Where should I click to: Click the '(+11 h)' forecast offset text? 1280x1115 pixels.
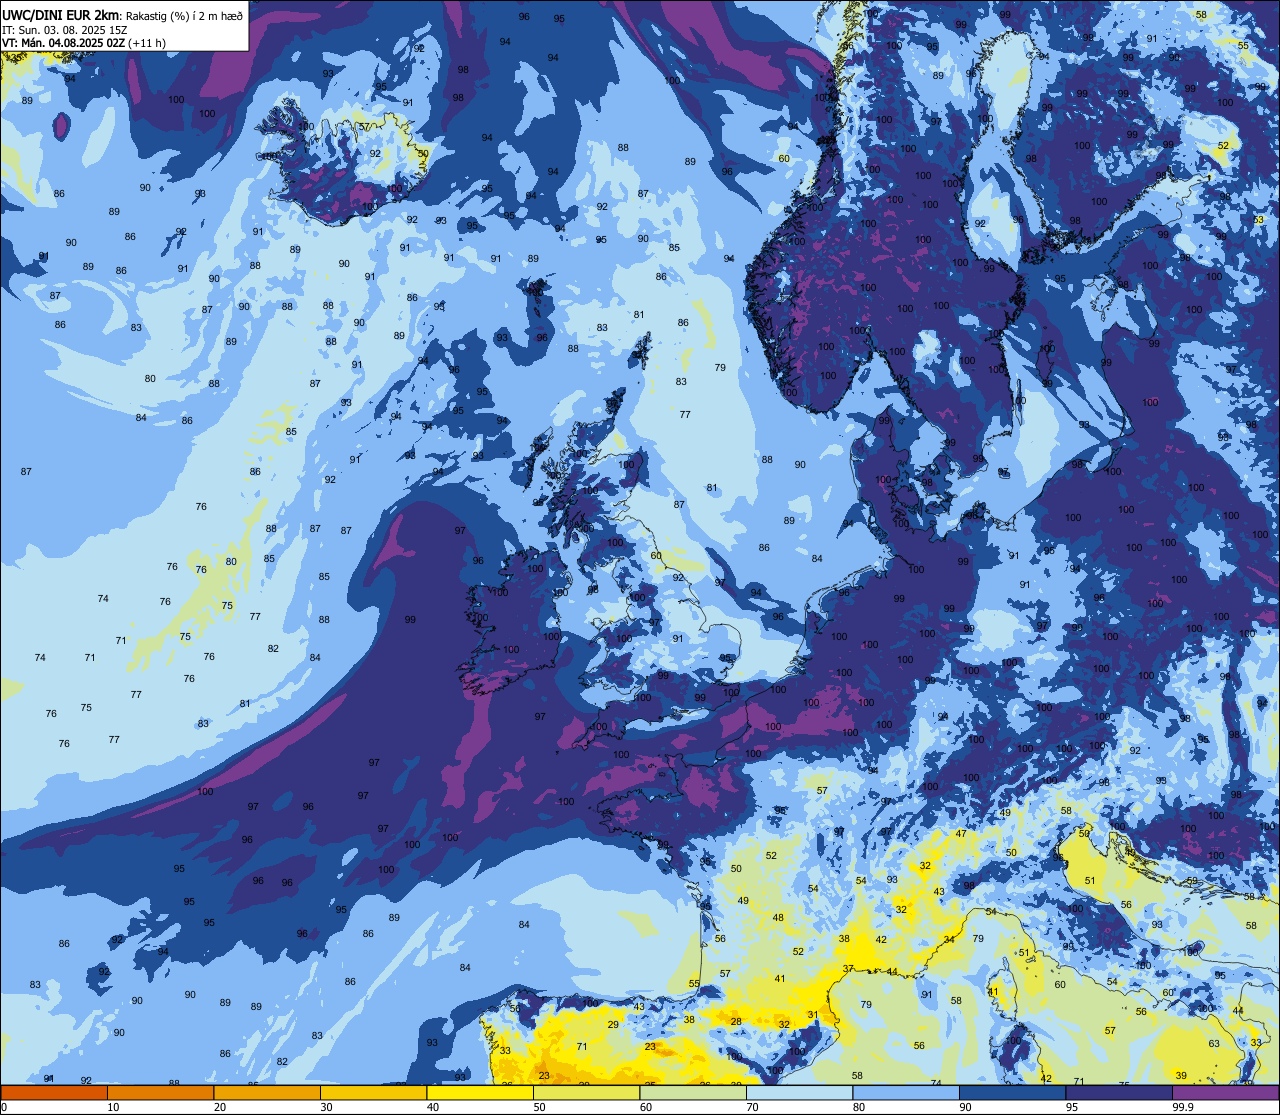(x=147, y=43)
